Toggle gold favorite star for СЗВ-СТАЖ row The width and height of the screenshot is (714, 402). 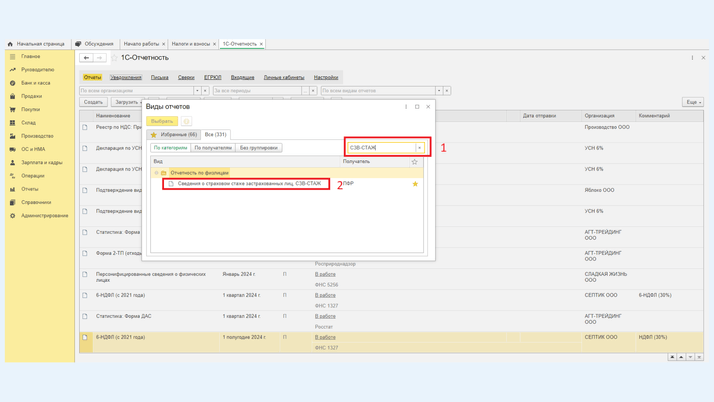point(415,184)
